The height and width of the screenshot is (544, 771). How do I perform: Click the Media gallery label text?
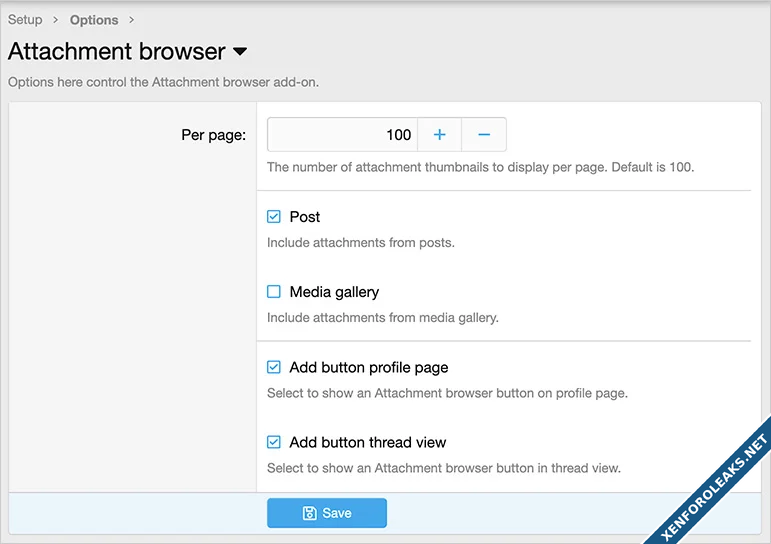point(334,292)
